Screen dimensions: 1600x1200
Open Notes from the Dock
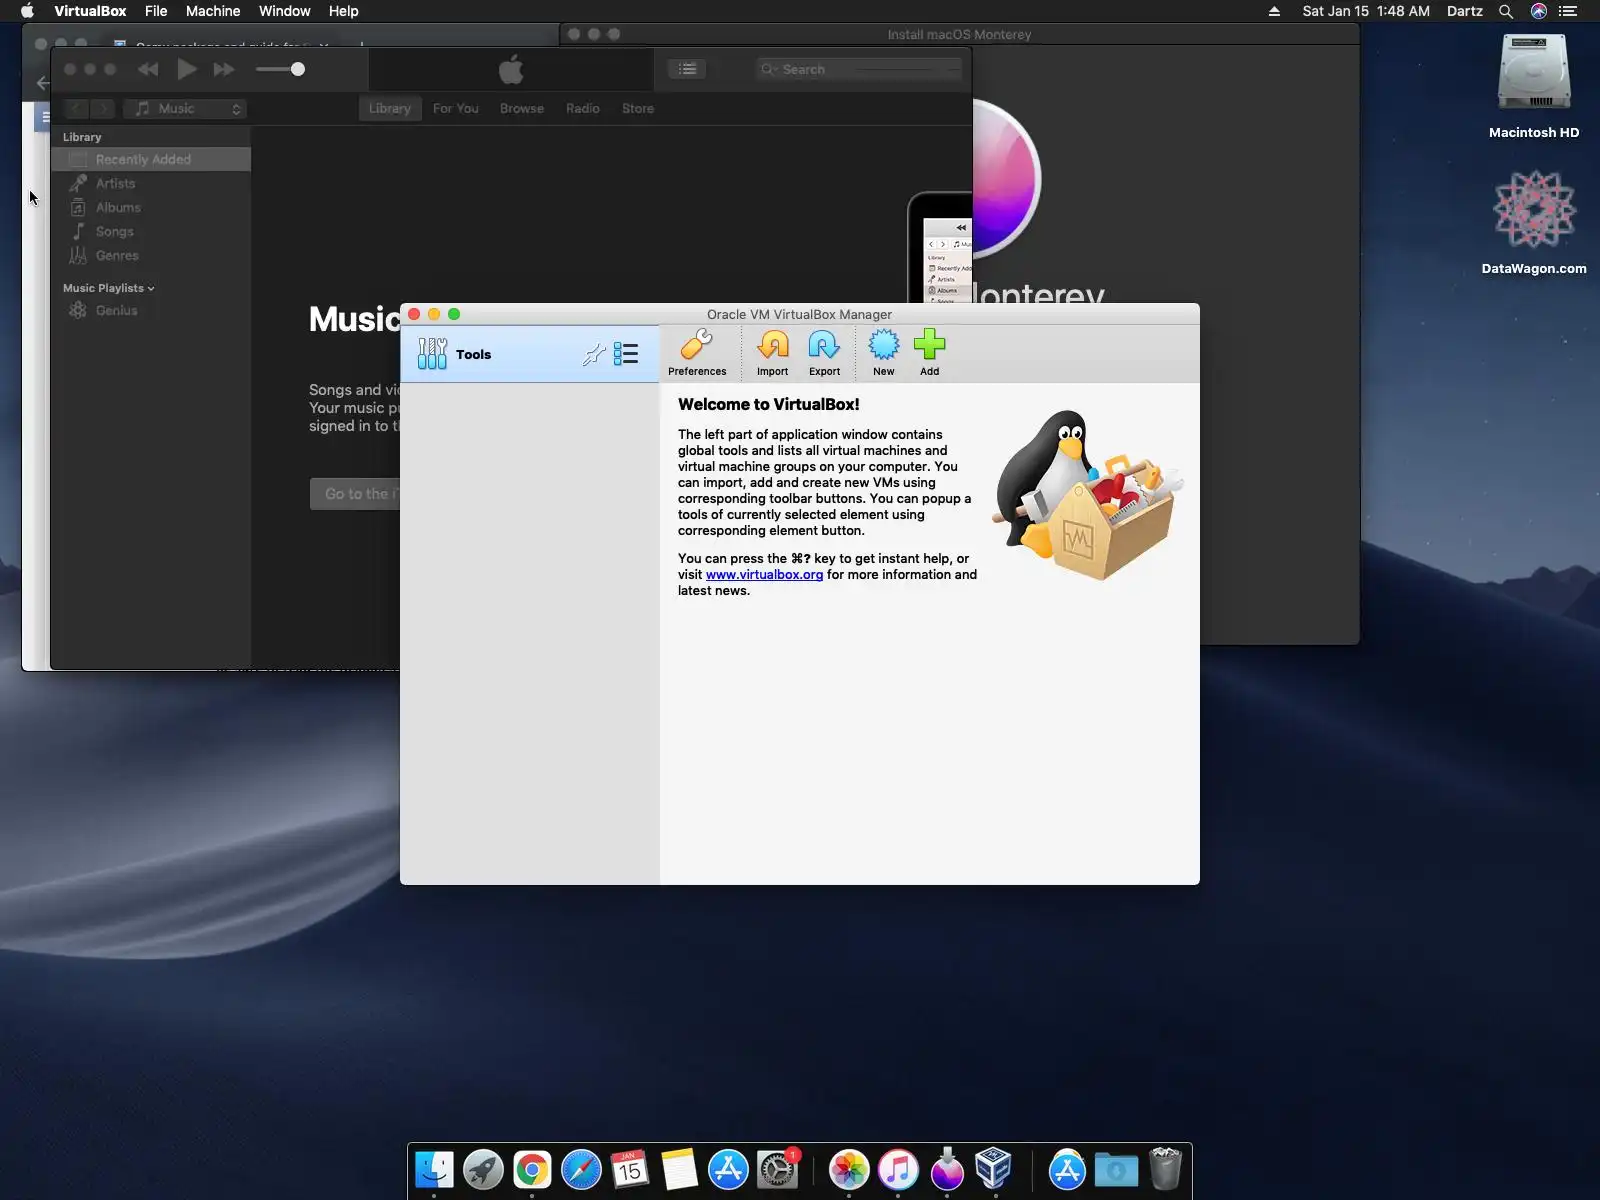pyautogui.click(x=679, y=1169)
